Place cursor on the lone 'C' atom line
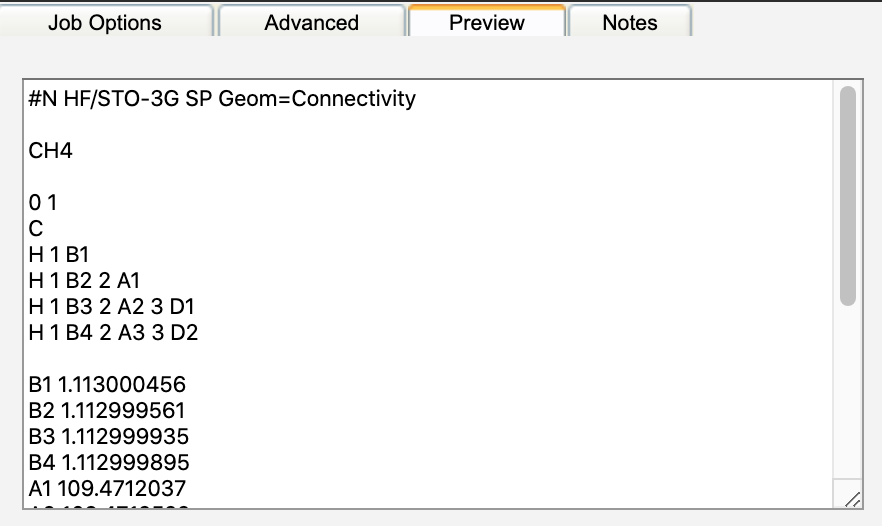 coord(36,229)
